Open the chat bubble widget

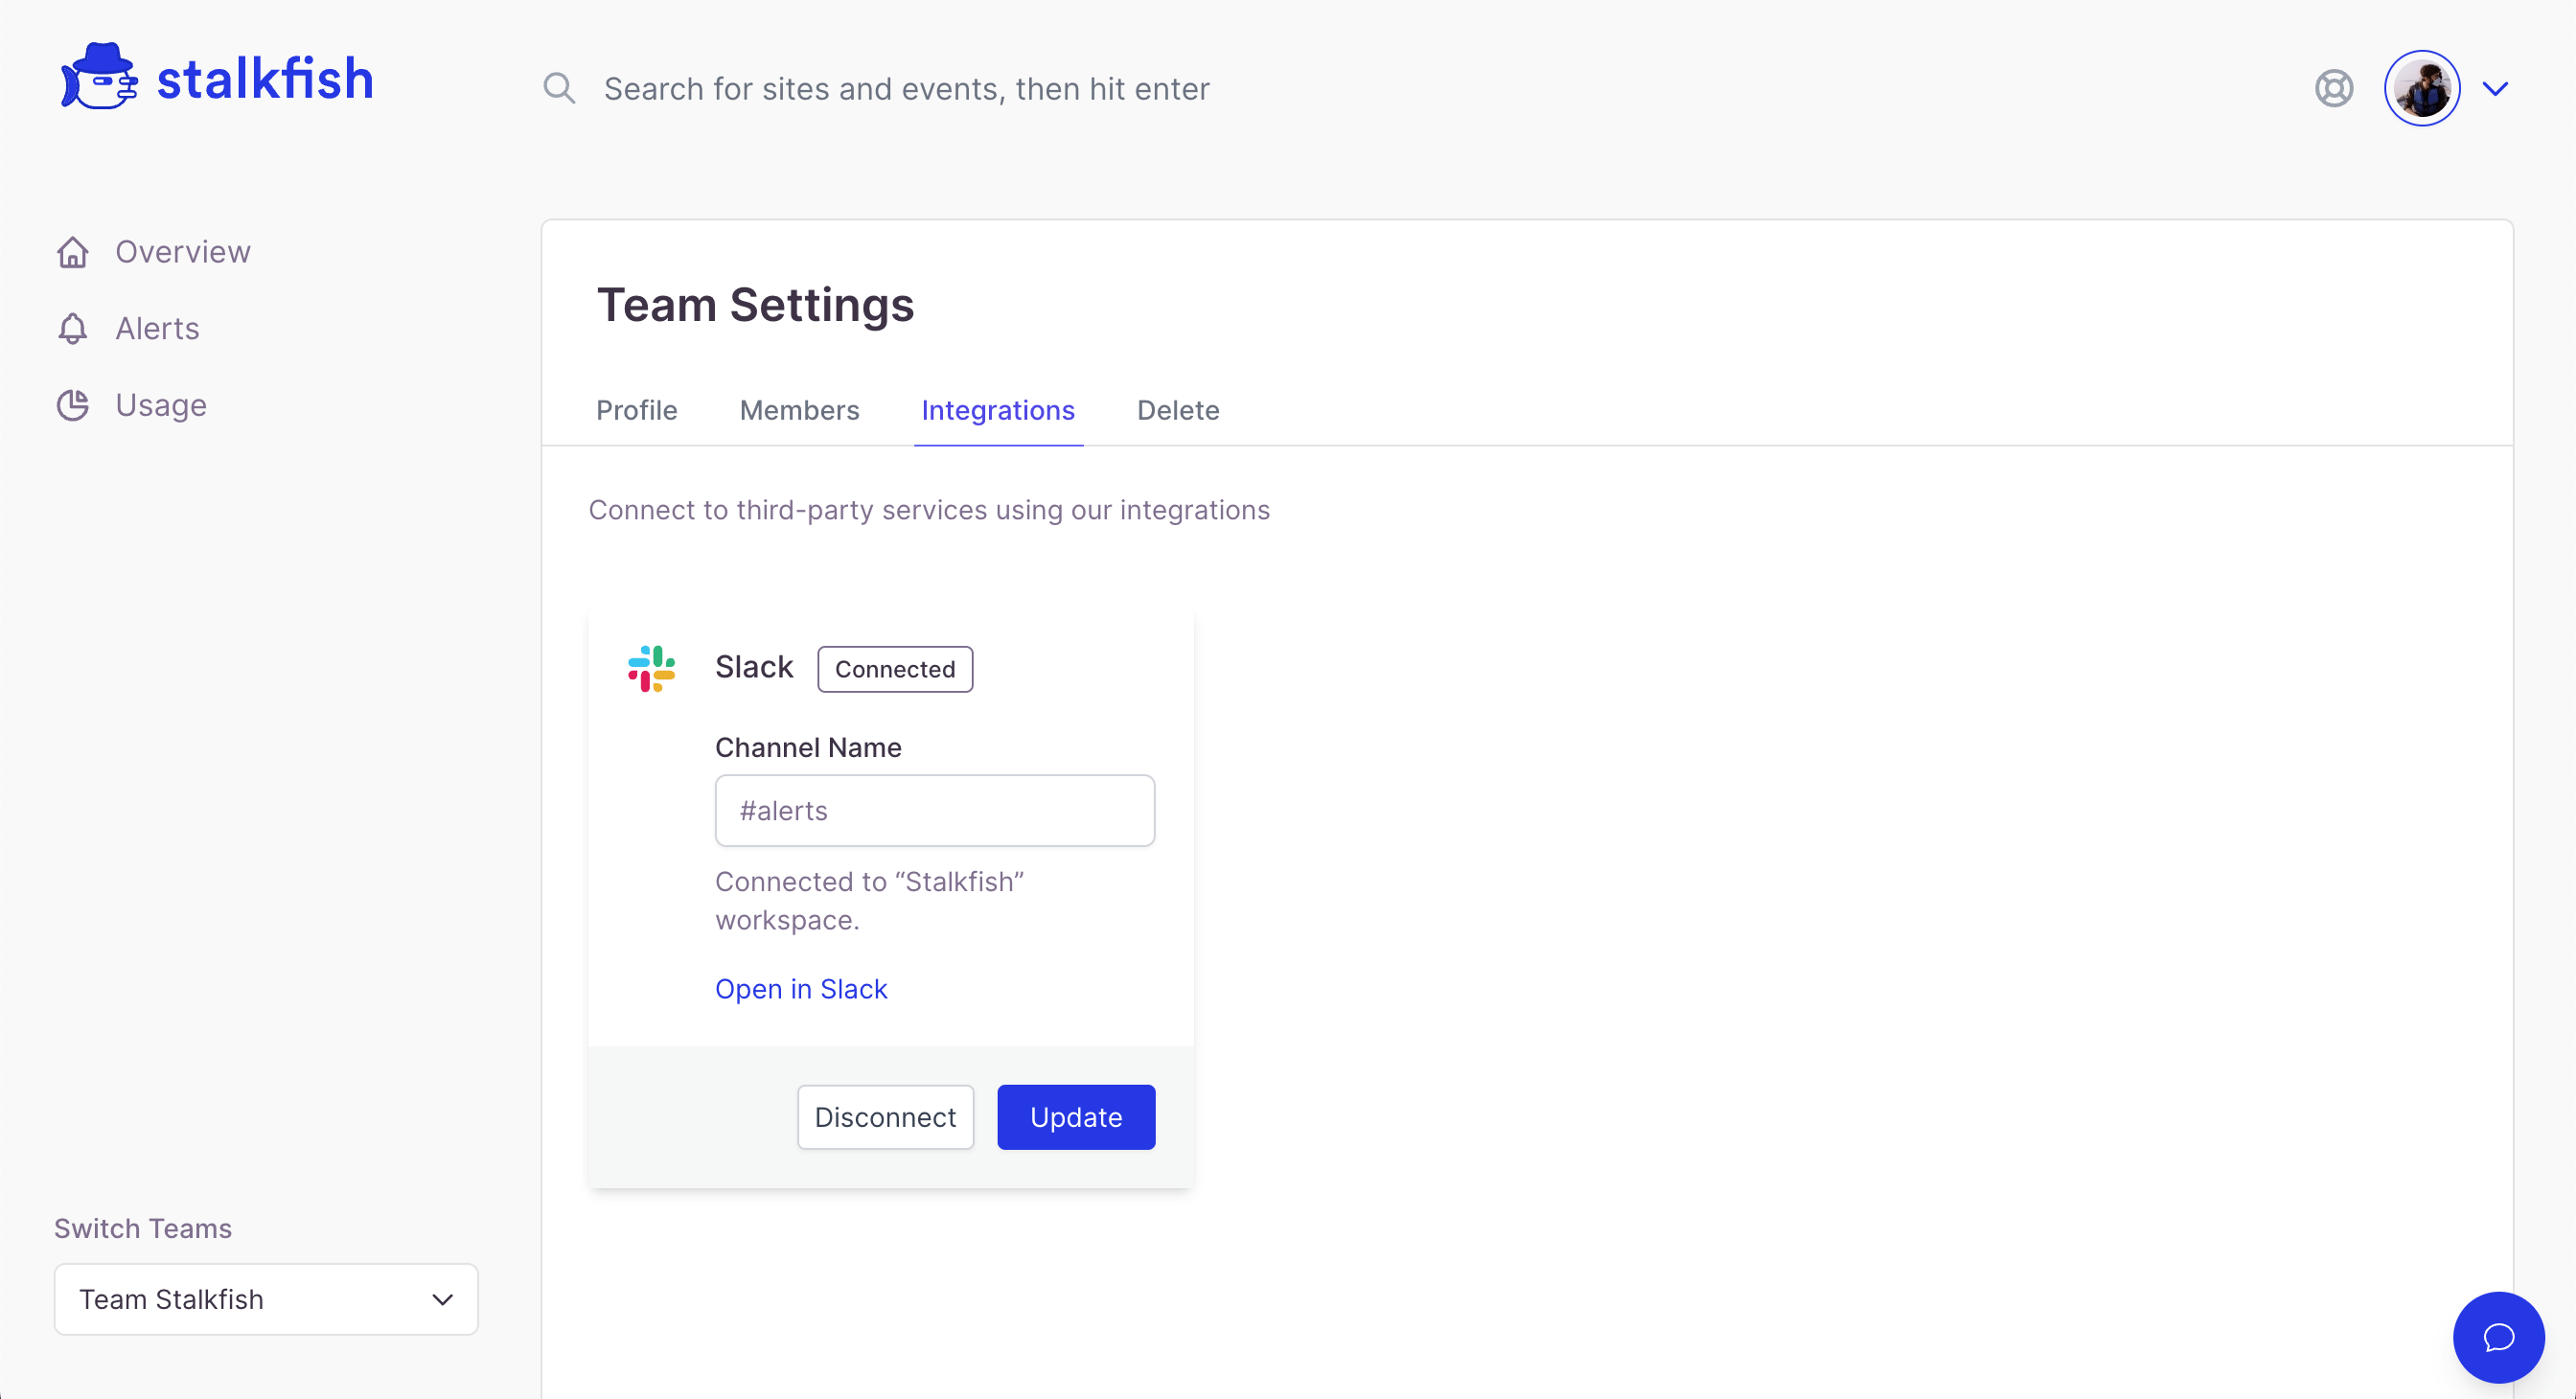click(x=2497, y=1337)
